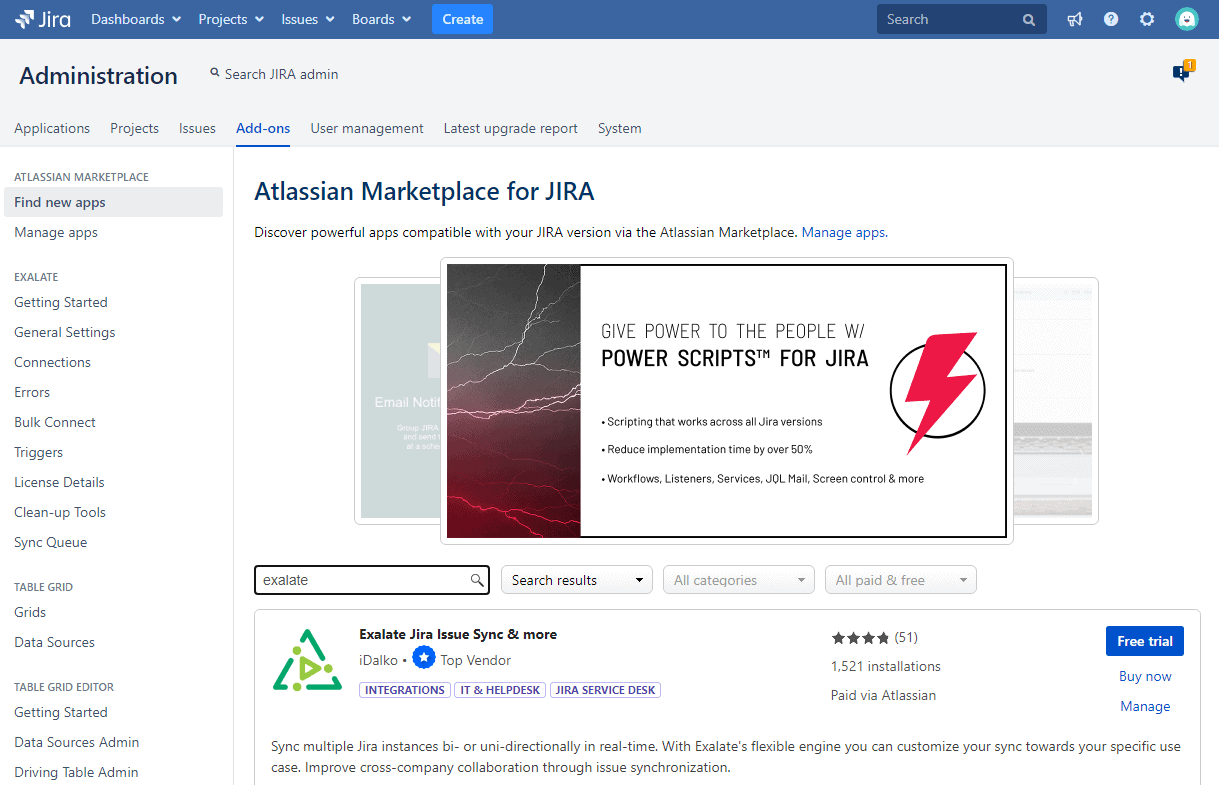
Task: Open Manage apps in sidebar
Action: point(56,232)
